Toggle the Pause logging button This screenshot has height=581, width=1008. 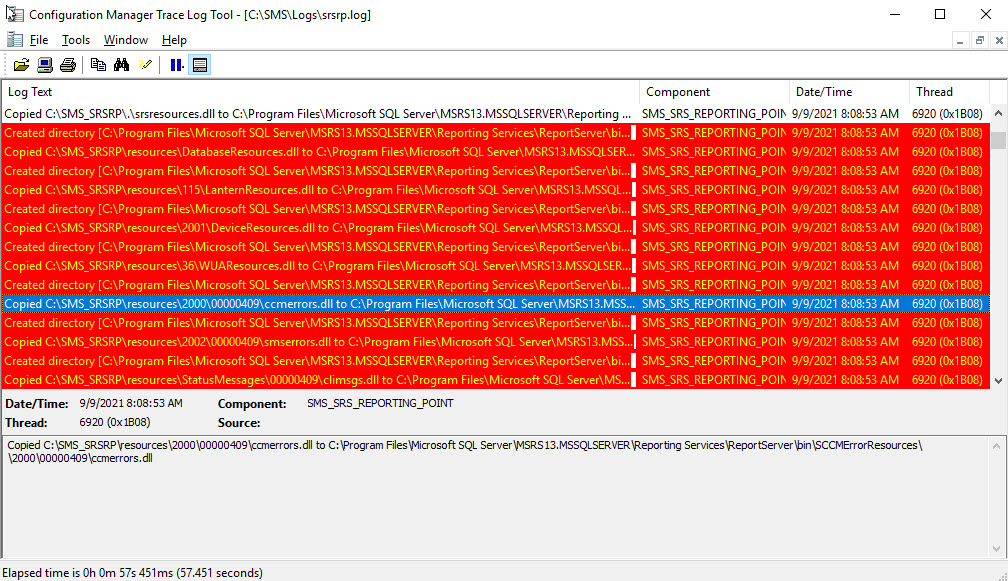click(176, 65)
